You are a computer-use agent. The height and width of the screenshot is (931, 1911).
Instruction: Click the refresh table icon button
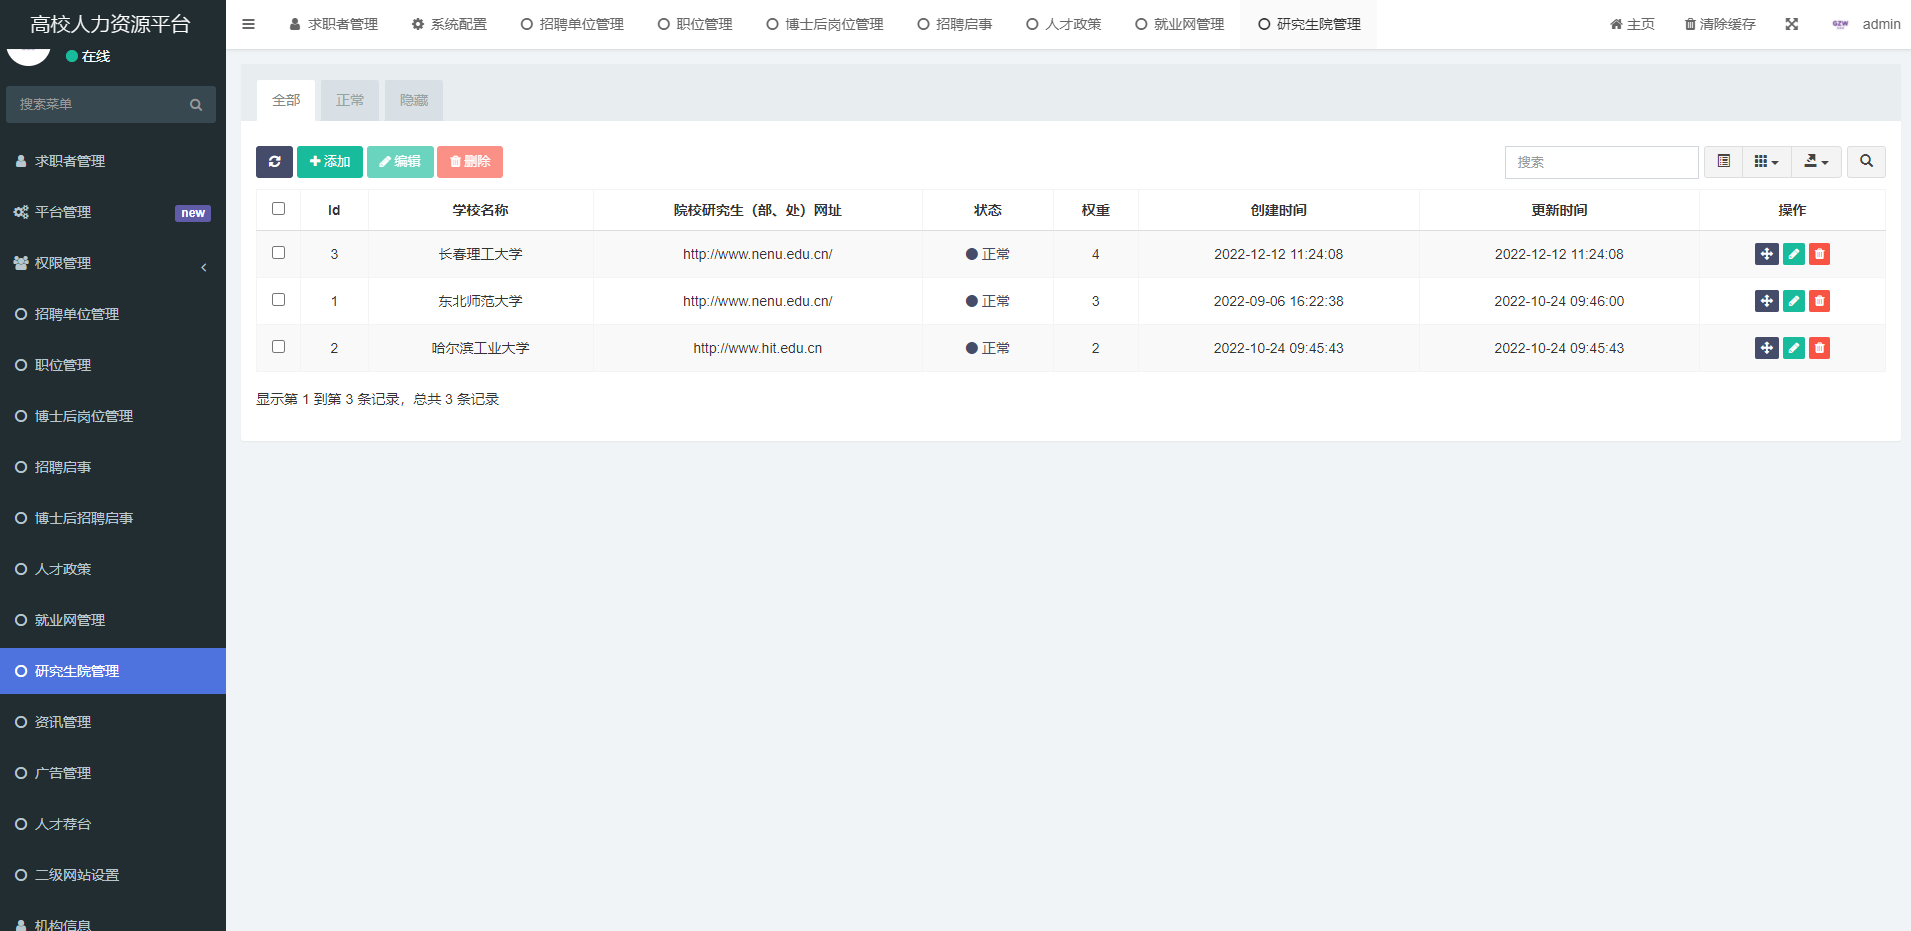click(x=274, y=162)
